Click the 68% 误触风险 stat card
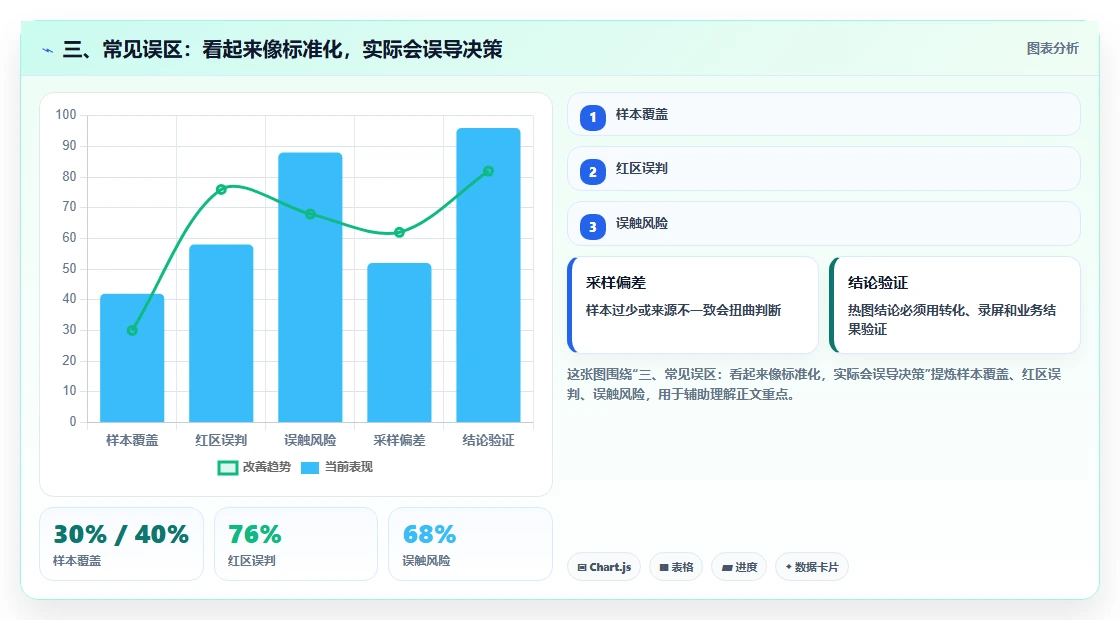1120x620 pixels. tap(470, 544)
